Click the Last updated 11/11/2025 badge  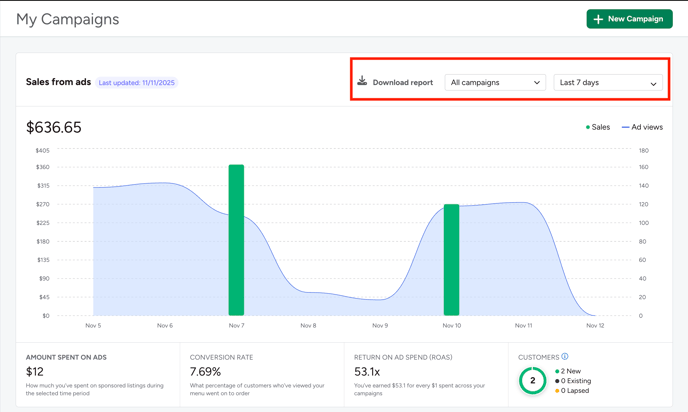pyautogui.click(x=137, y=83)
